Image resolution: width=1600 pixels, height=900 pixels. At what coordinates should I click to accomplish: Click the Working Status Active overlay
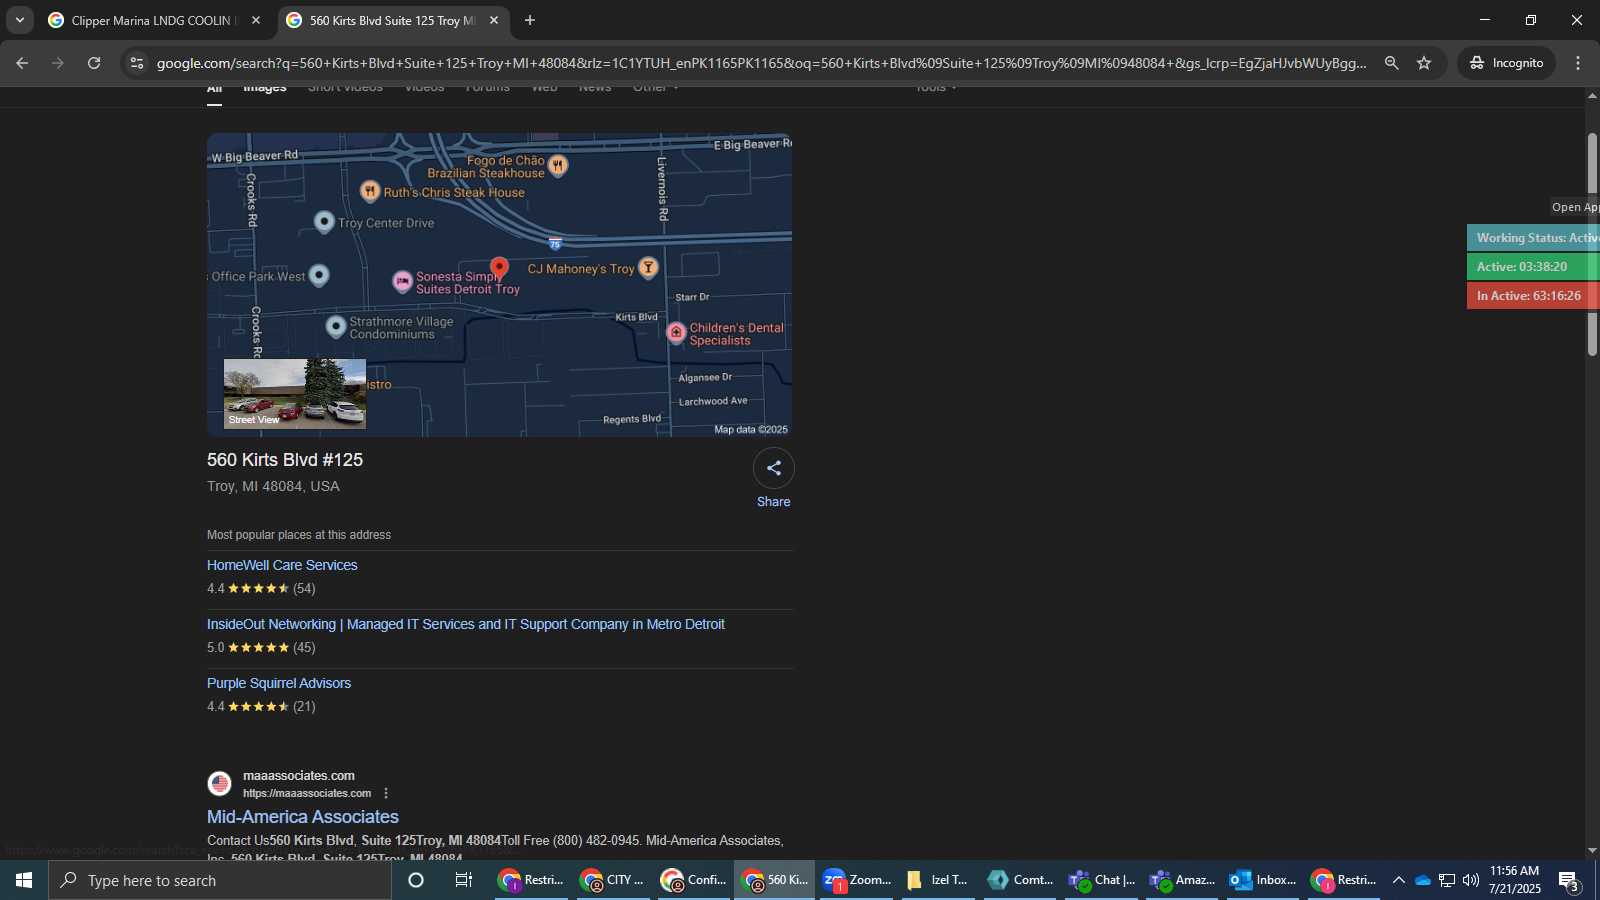pyautogui.click(x=1534, y=238)
